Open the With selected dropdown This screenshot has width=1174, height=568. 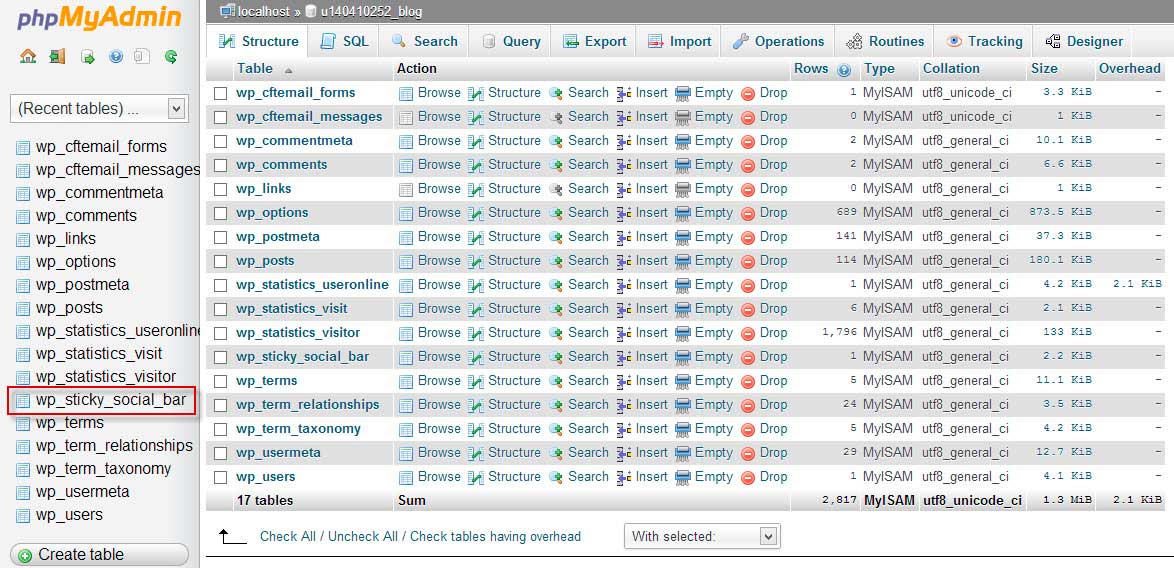tap(702, 536)
